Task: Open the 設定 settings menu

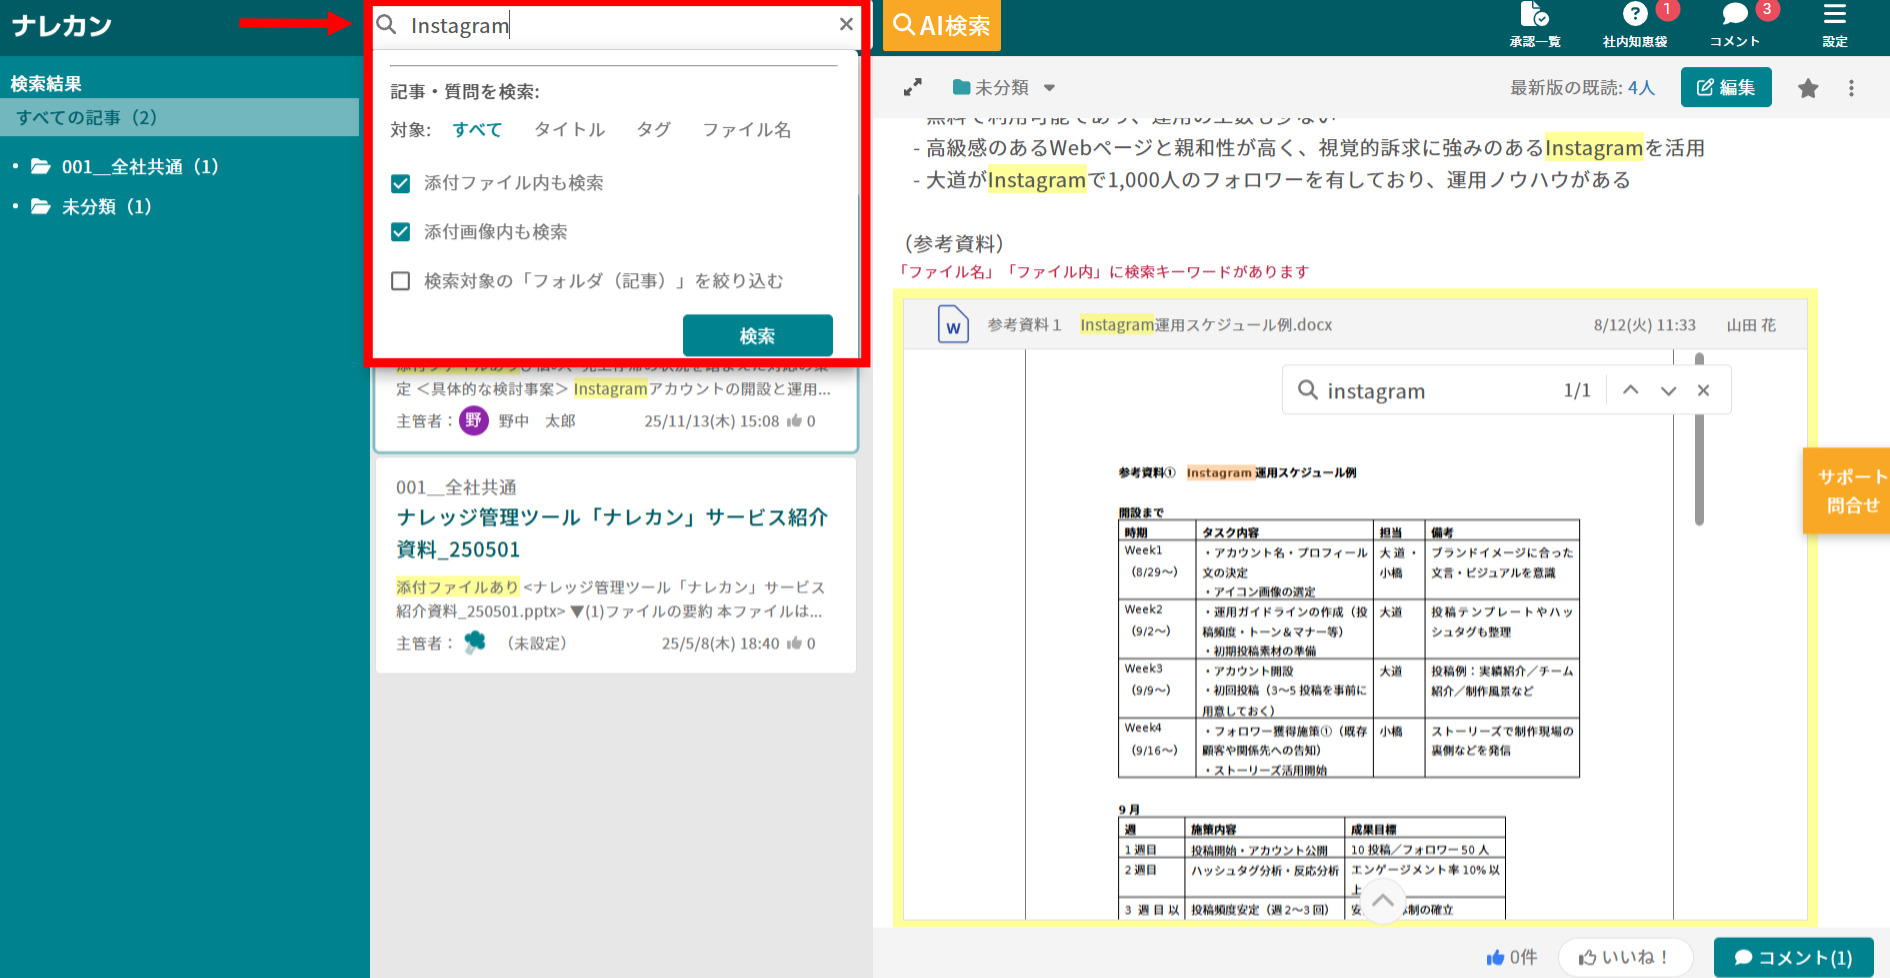Action: click(x=1835, y=25)
